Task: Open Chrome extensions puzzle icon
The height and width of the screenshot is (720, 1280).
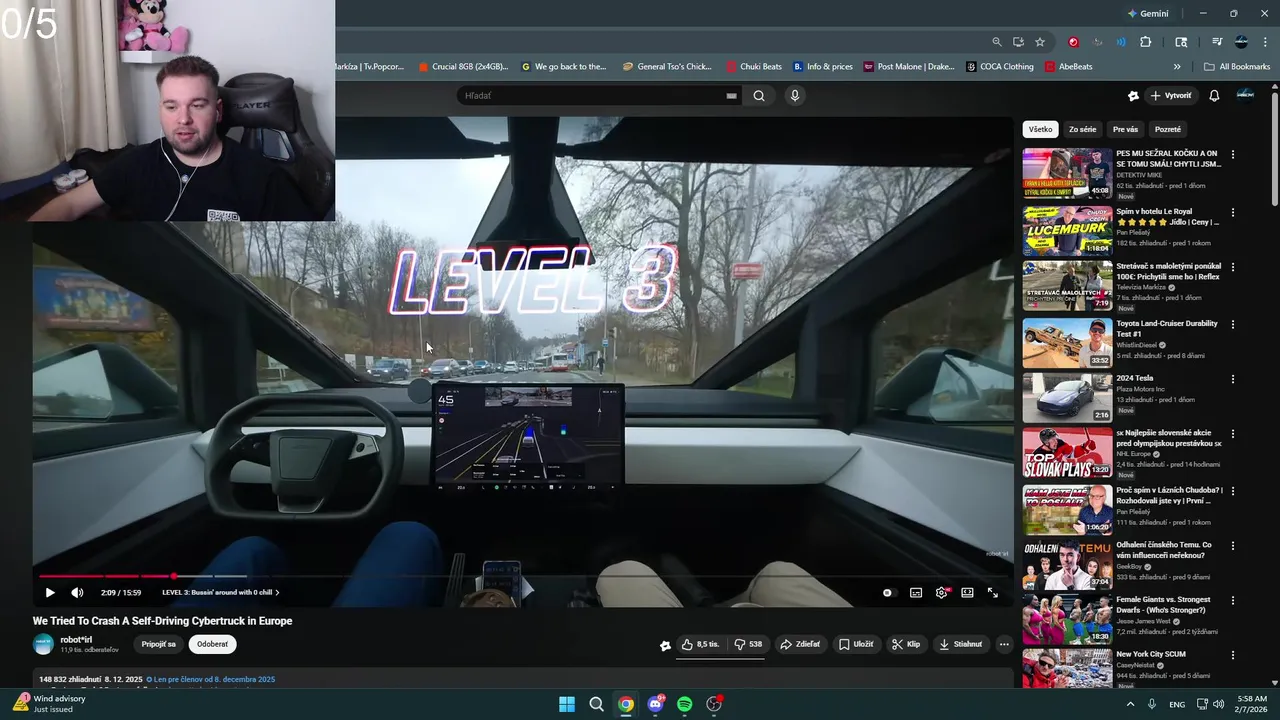Action: 1146,42
